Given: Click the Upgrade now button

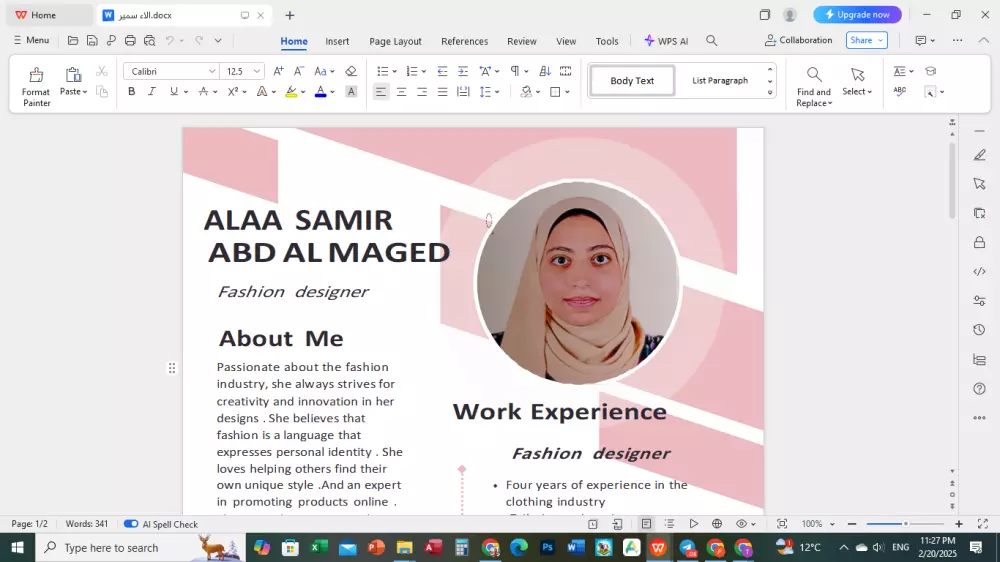Looking at the screenshot, I should point(857,15).
